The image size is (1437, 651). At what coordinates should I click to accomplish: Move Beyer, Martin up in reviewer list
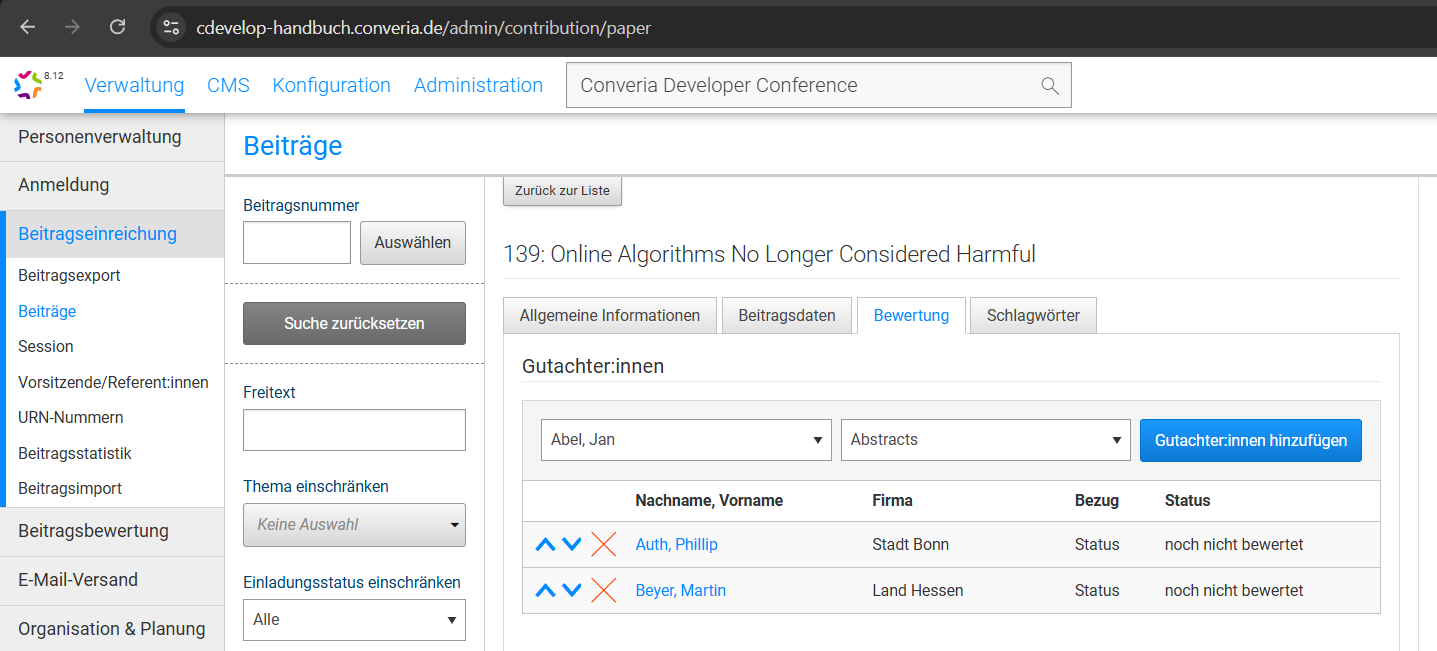pyautogui.click(x=545, y=591)
